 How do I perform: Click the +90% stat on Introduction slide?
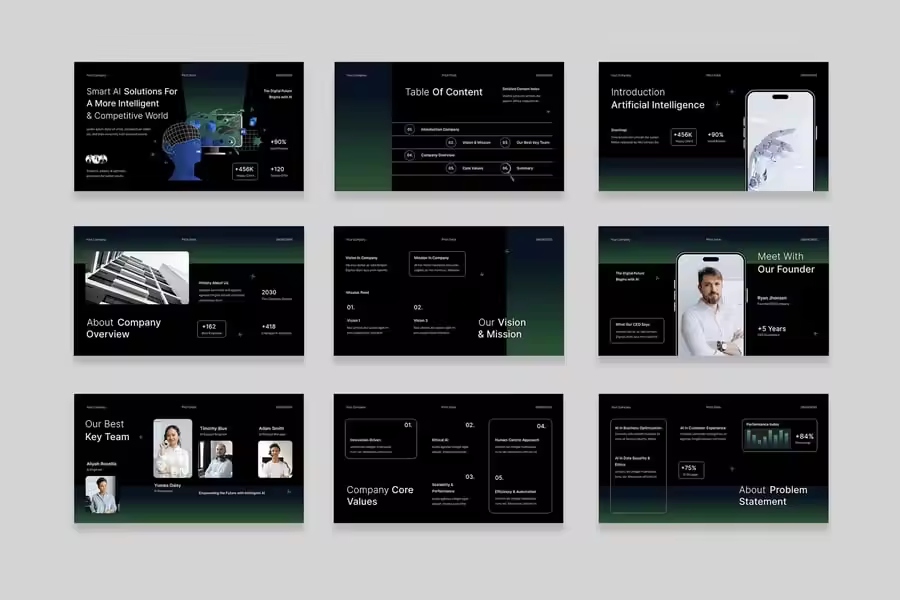(716, 137)
